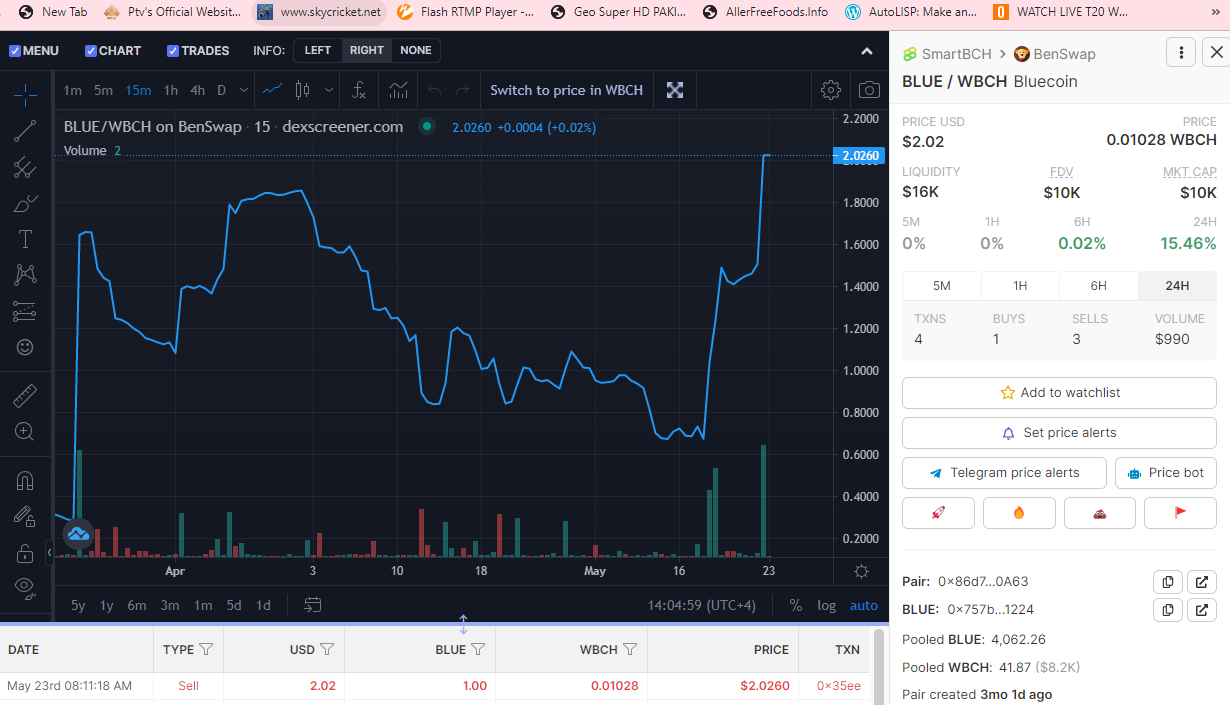
Task: Open Telegram price alerts
Action: pos(1004,473)
